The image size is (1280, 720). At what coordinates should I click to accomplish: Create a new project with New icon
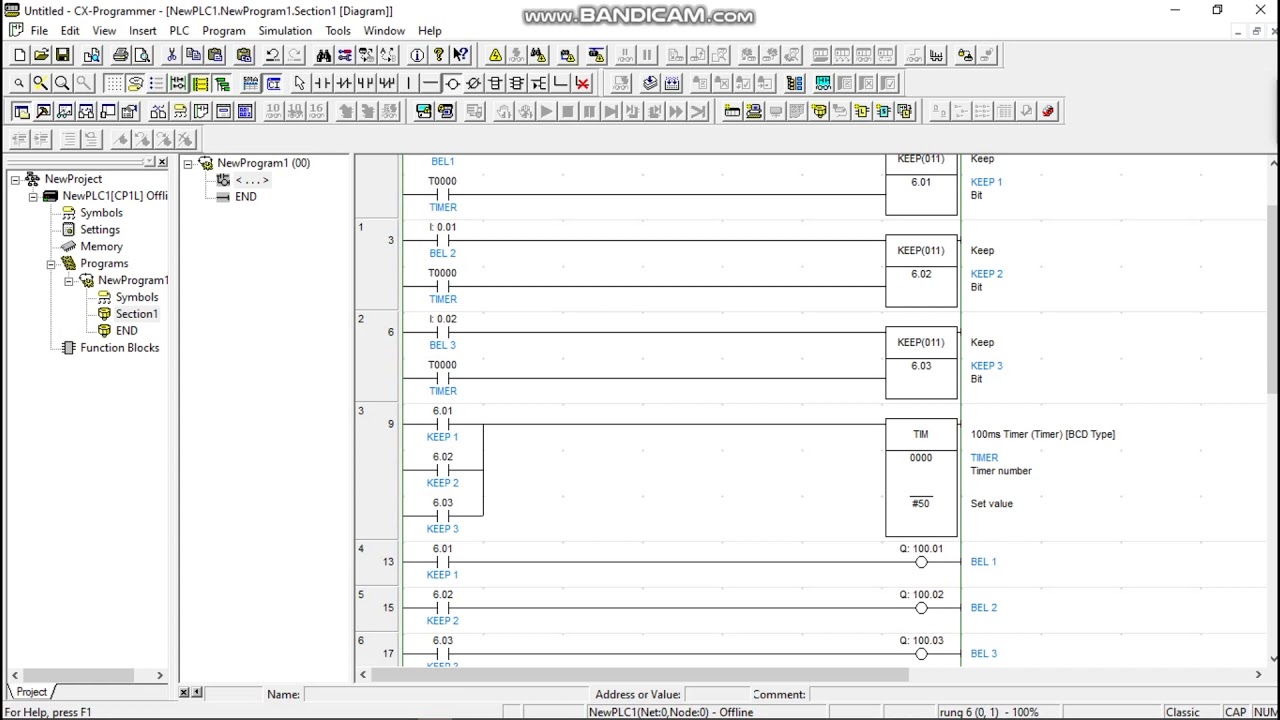pos(19,55)
